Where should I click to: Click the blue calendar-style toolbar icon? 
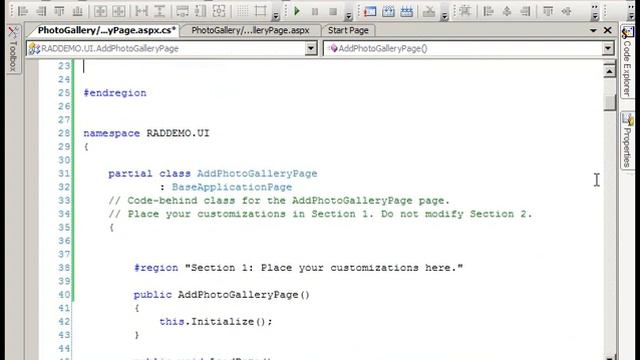click(x=388, y=11)
